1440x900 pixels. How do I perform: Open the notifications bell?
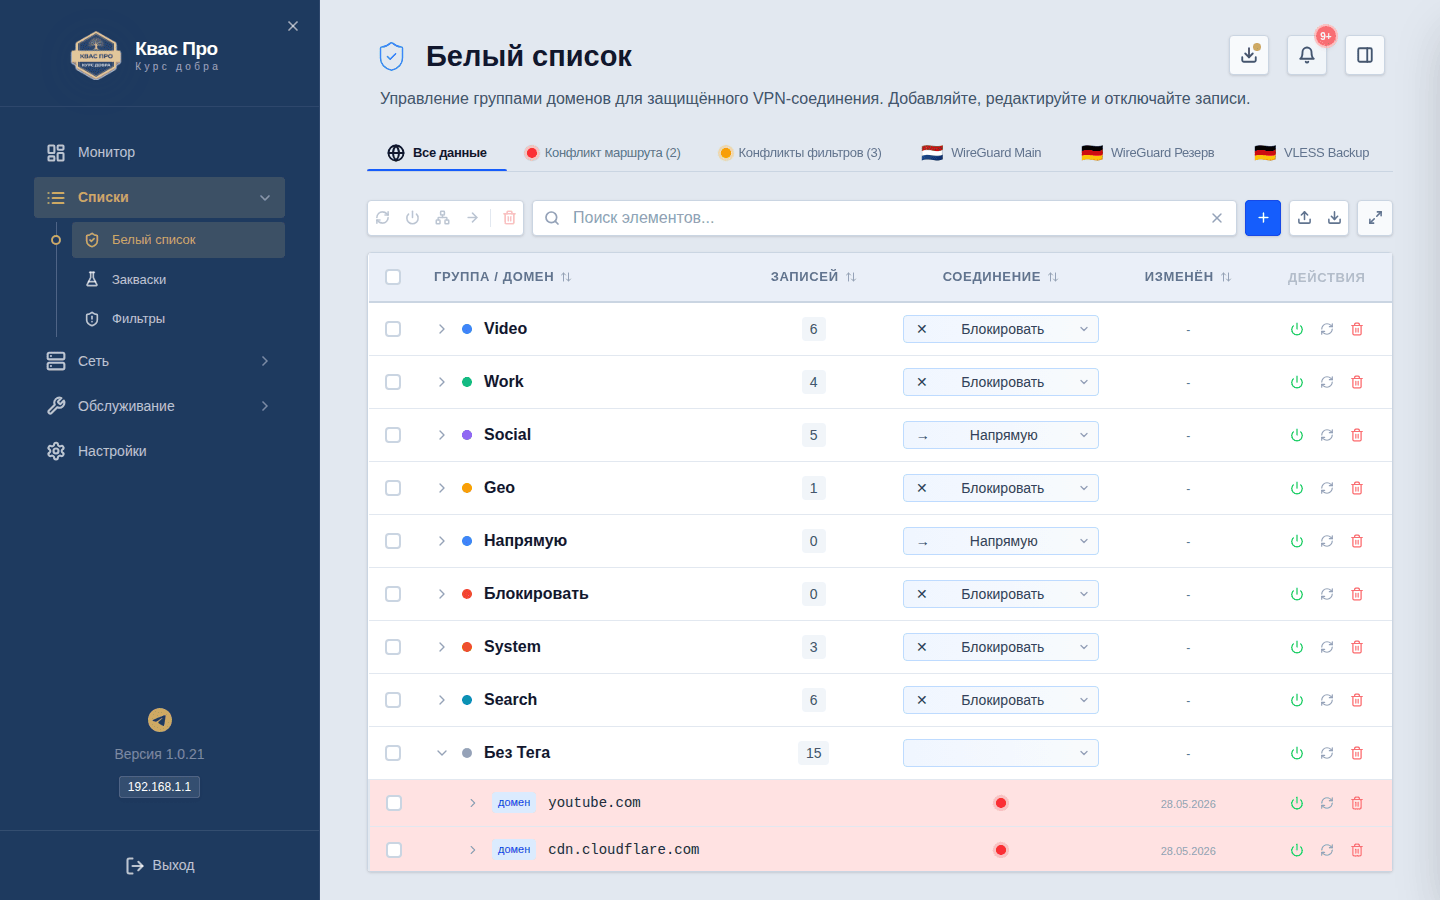[1306, 55]
